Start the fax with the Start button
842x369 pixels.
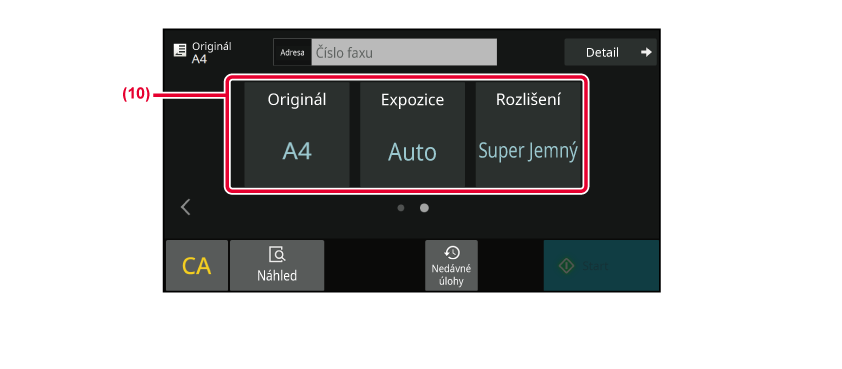(x=601, y=265)
